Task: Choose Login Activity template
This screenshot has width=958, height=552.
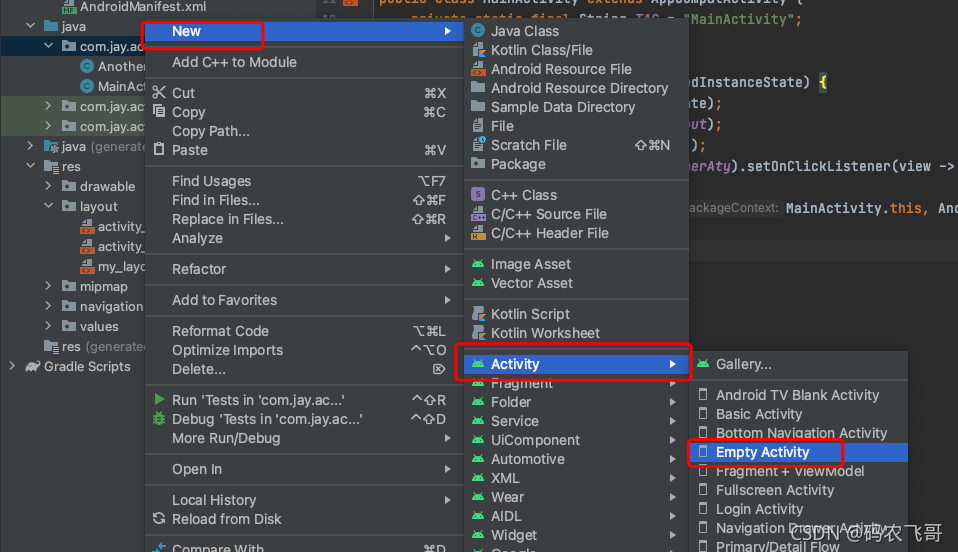Action: tap(759, 509)
